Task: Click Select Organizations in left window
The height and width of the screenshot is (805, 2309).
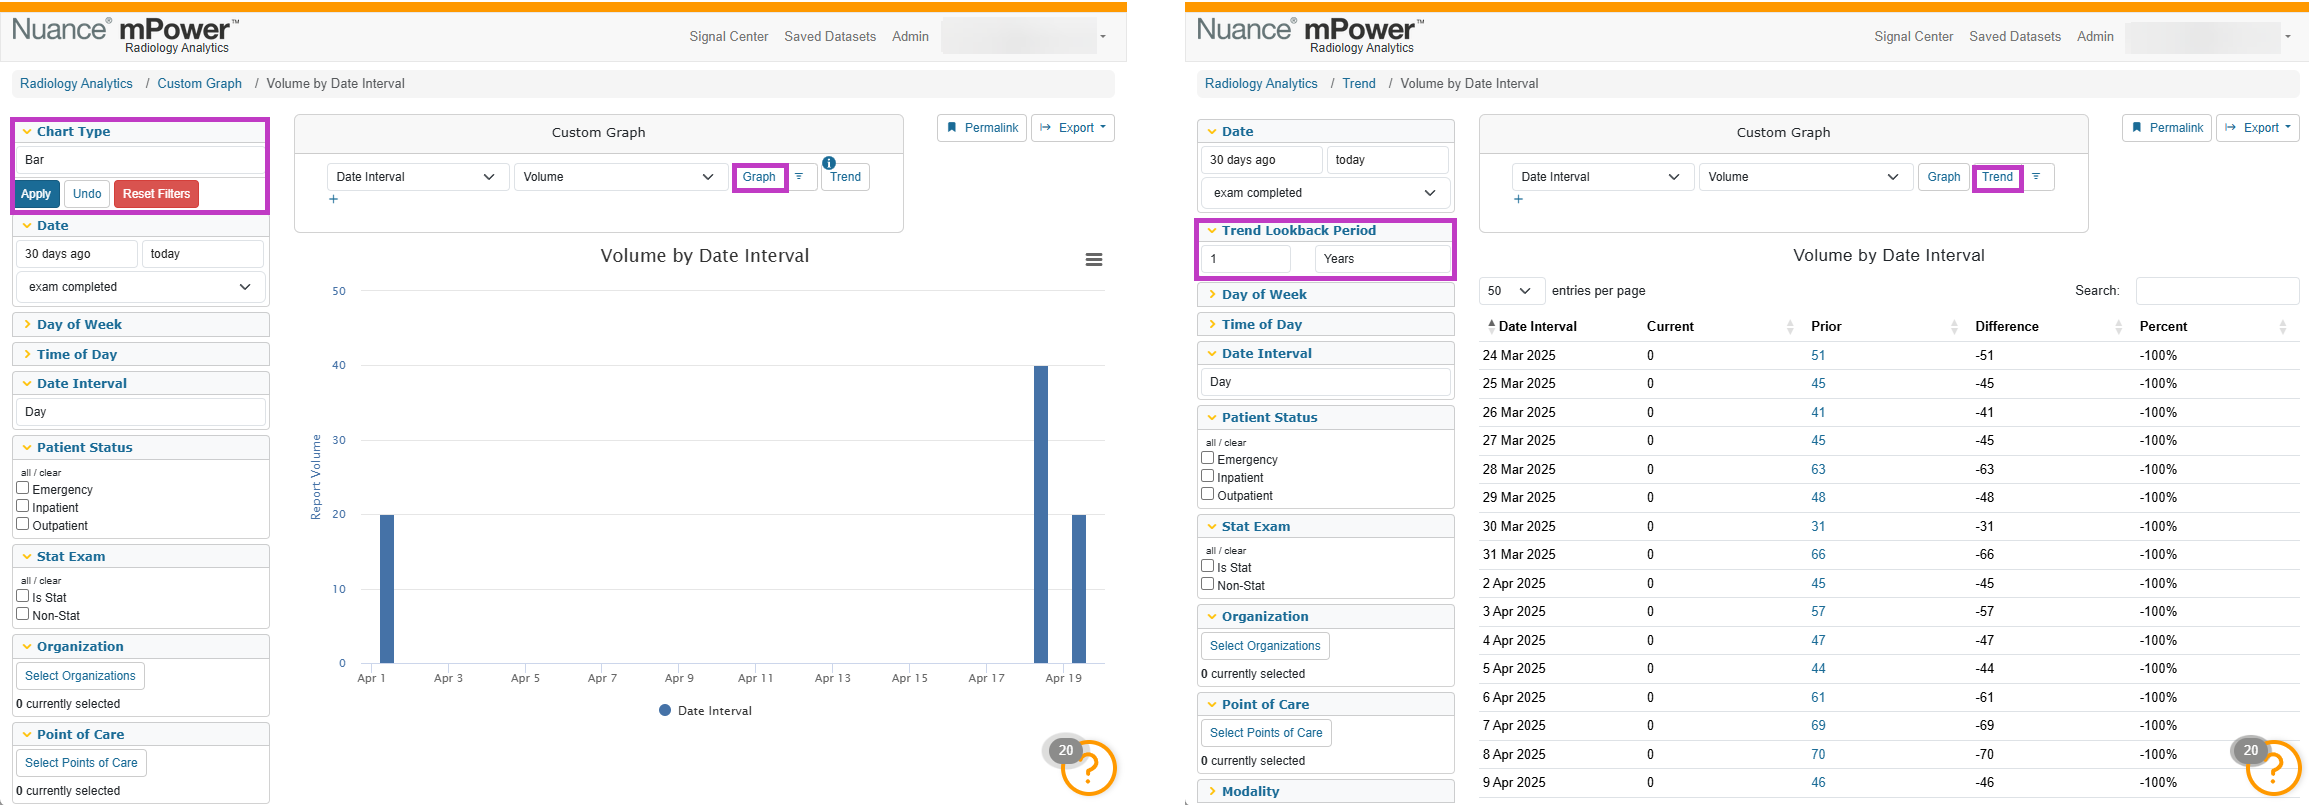Action: (x=80, y=676)
